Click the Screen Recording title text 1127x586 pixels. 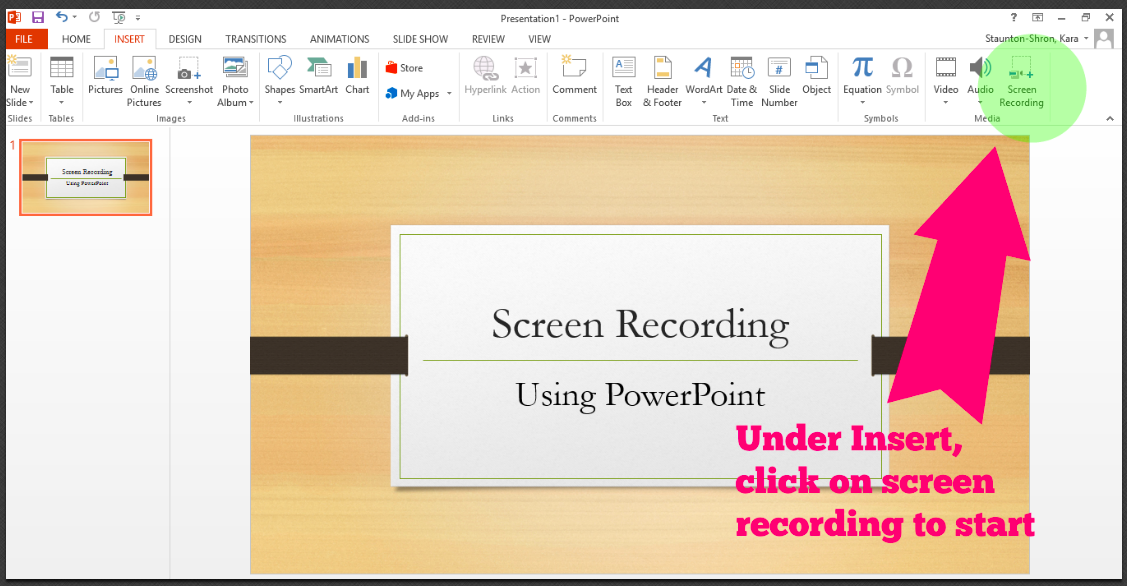coord(640,324)
